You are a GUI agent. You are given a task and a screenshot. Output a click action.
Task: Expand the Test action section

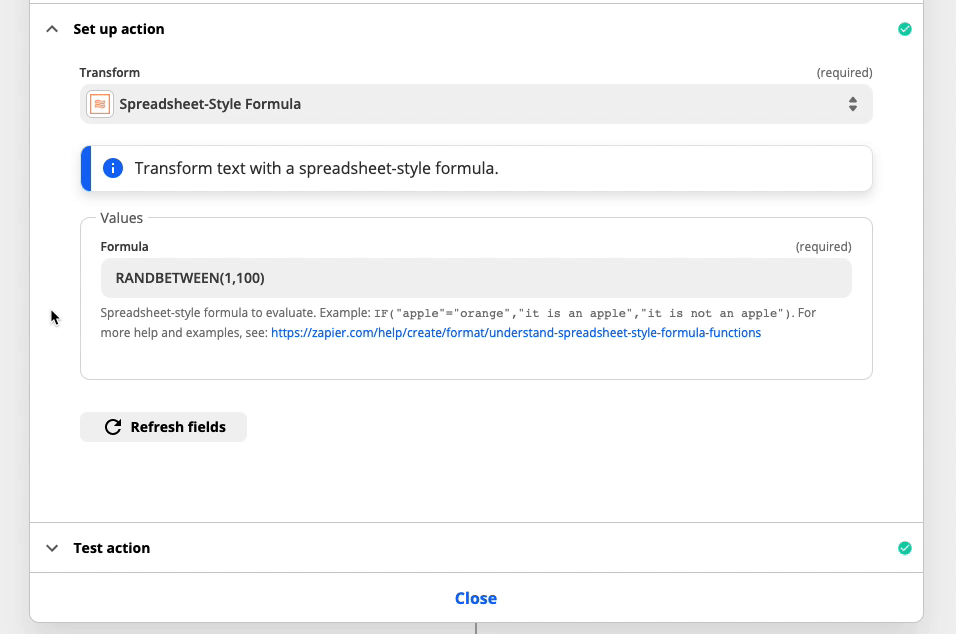pyautogui.click(x=52, y=548)
